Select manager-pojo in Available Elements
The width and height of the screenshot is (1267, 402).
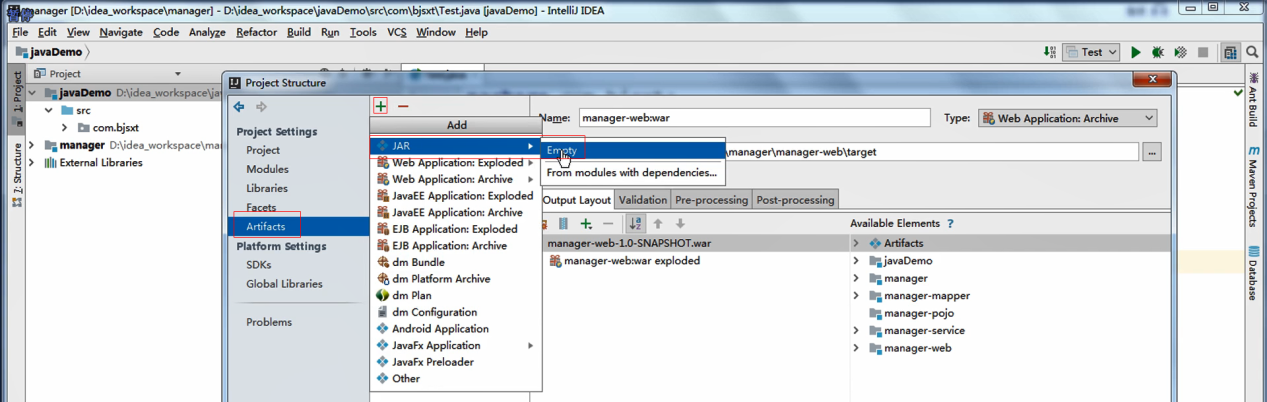click(x=919, y=313)
